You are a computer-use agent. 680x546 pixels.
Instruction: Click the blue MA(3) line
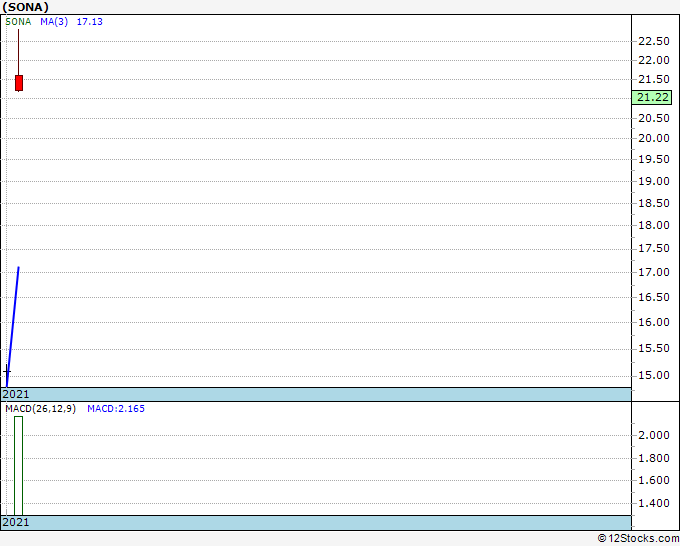pyautogui.click(x=13, y=326)
